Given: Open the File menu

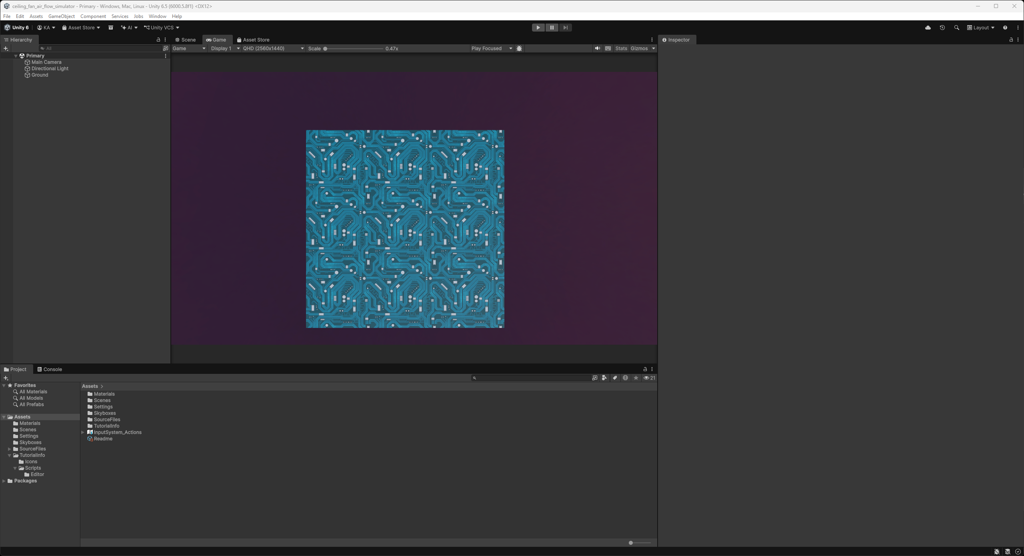Looking at the screenshot, I should (x=7, y=16).
